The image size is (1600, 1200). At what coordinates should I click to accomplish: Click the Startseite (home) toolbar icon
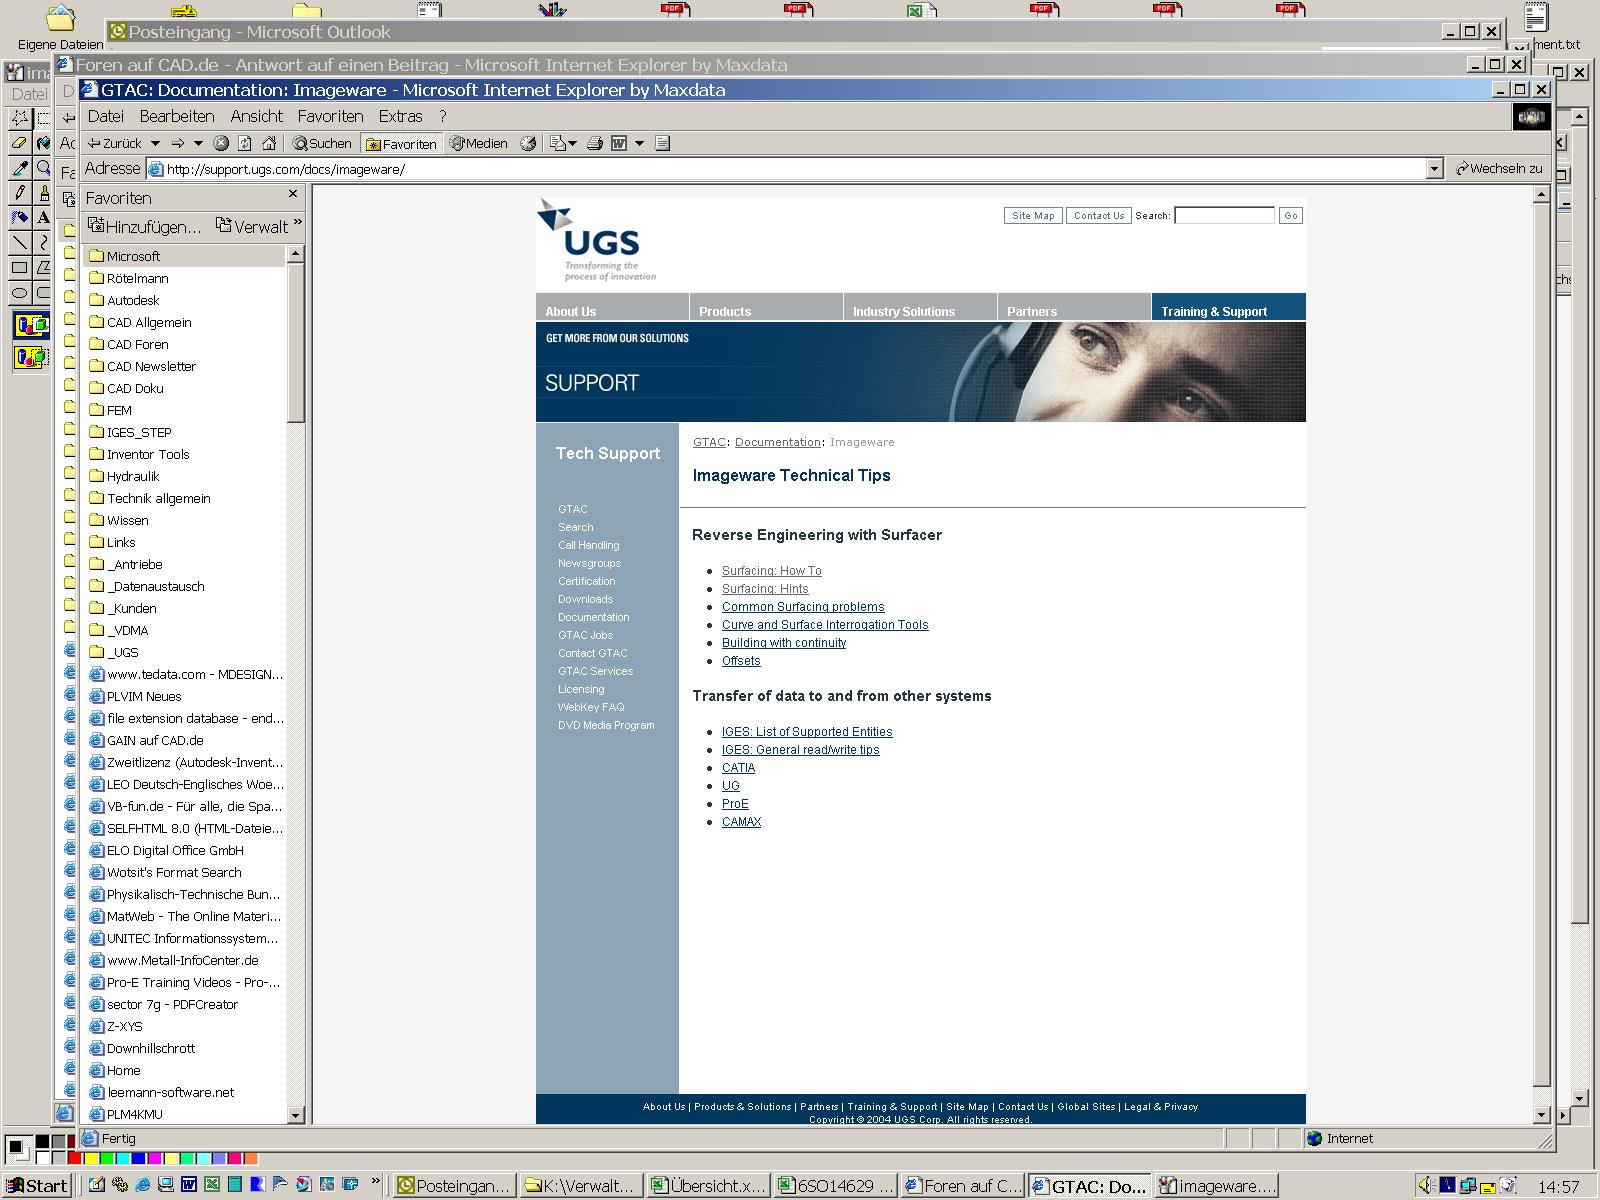270,143
